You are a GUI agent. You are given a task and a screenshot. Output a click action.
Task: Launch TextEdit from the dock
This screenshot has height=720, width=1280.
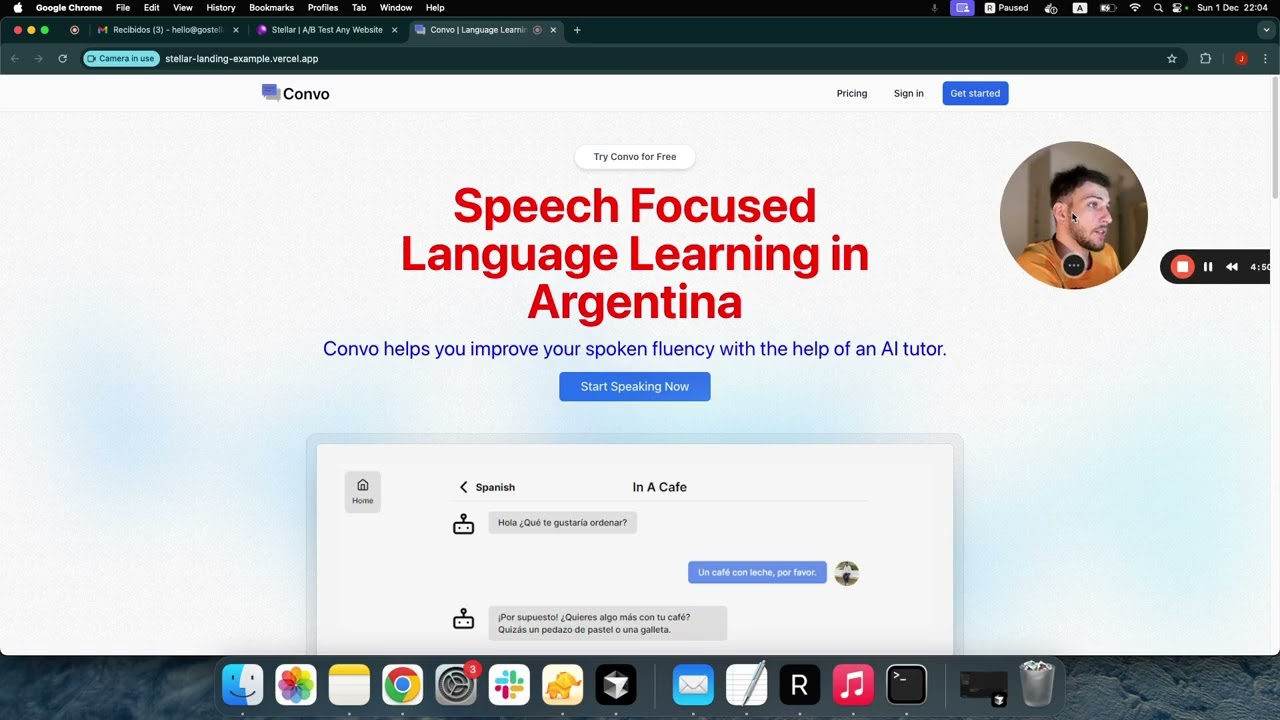[x=746, y=685]
